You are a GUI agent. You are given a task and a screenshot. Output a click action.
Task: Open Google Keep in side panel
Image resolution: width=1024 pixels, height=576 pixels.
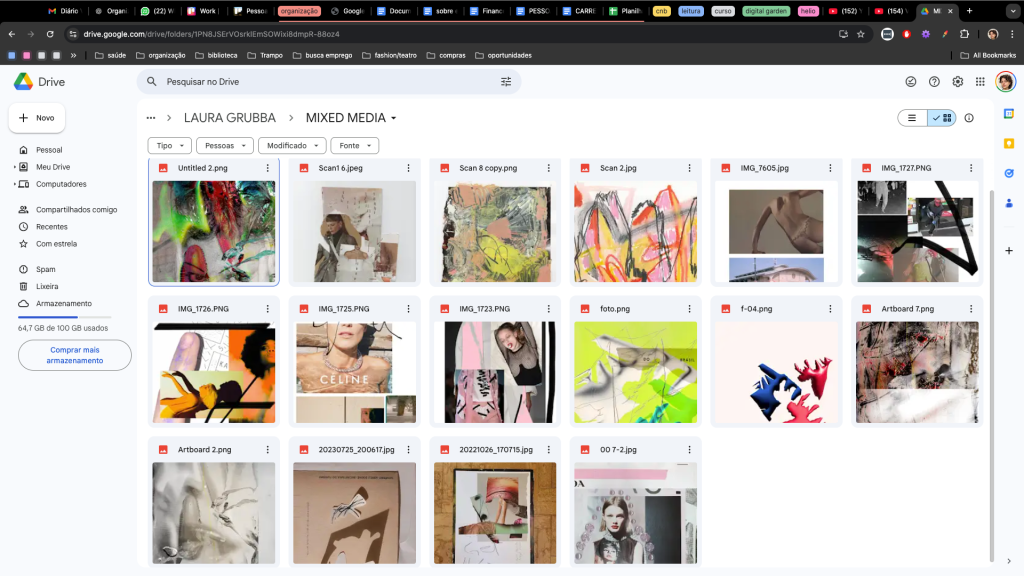[1009, 143]
